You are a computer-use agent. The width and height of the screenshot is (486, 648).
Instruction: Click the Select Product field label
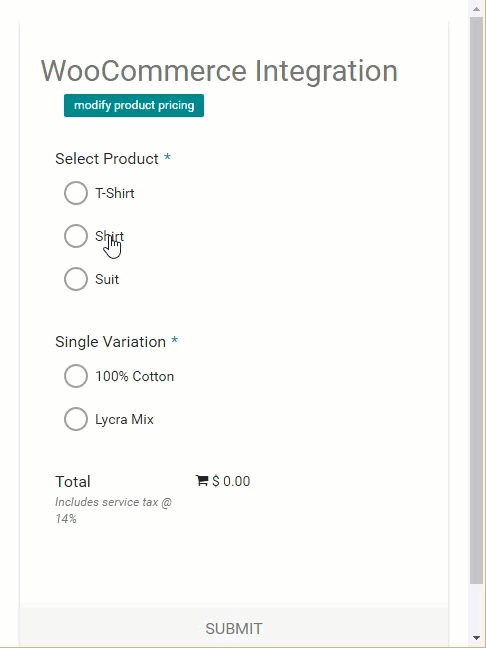click(x=107, y=159)
